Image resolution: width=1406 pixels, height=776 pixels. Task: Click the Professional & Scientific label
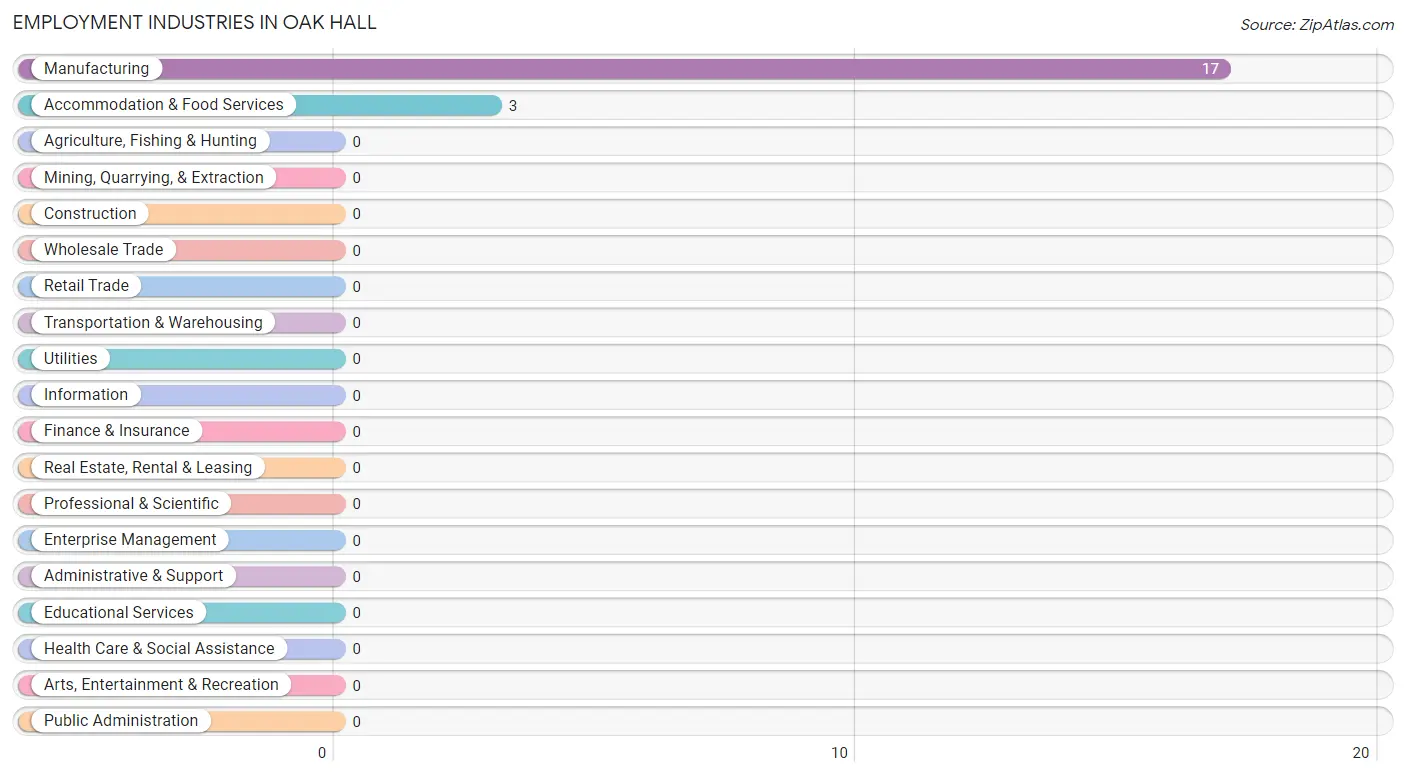(x=131, y=503)
